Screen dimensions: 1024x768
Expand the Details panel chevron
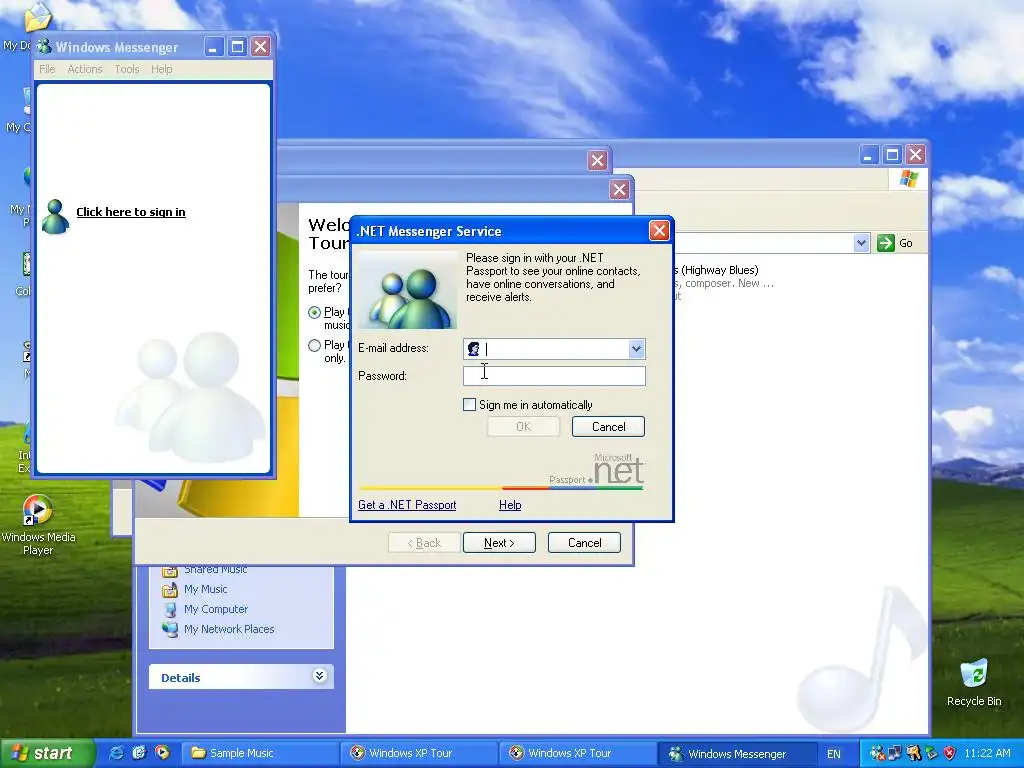[x=319, y=675]
